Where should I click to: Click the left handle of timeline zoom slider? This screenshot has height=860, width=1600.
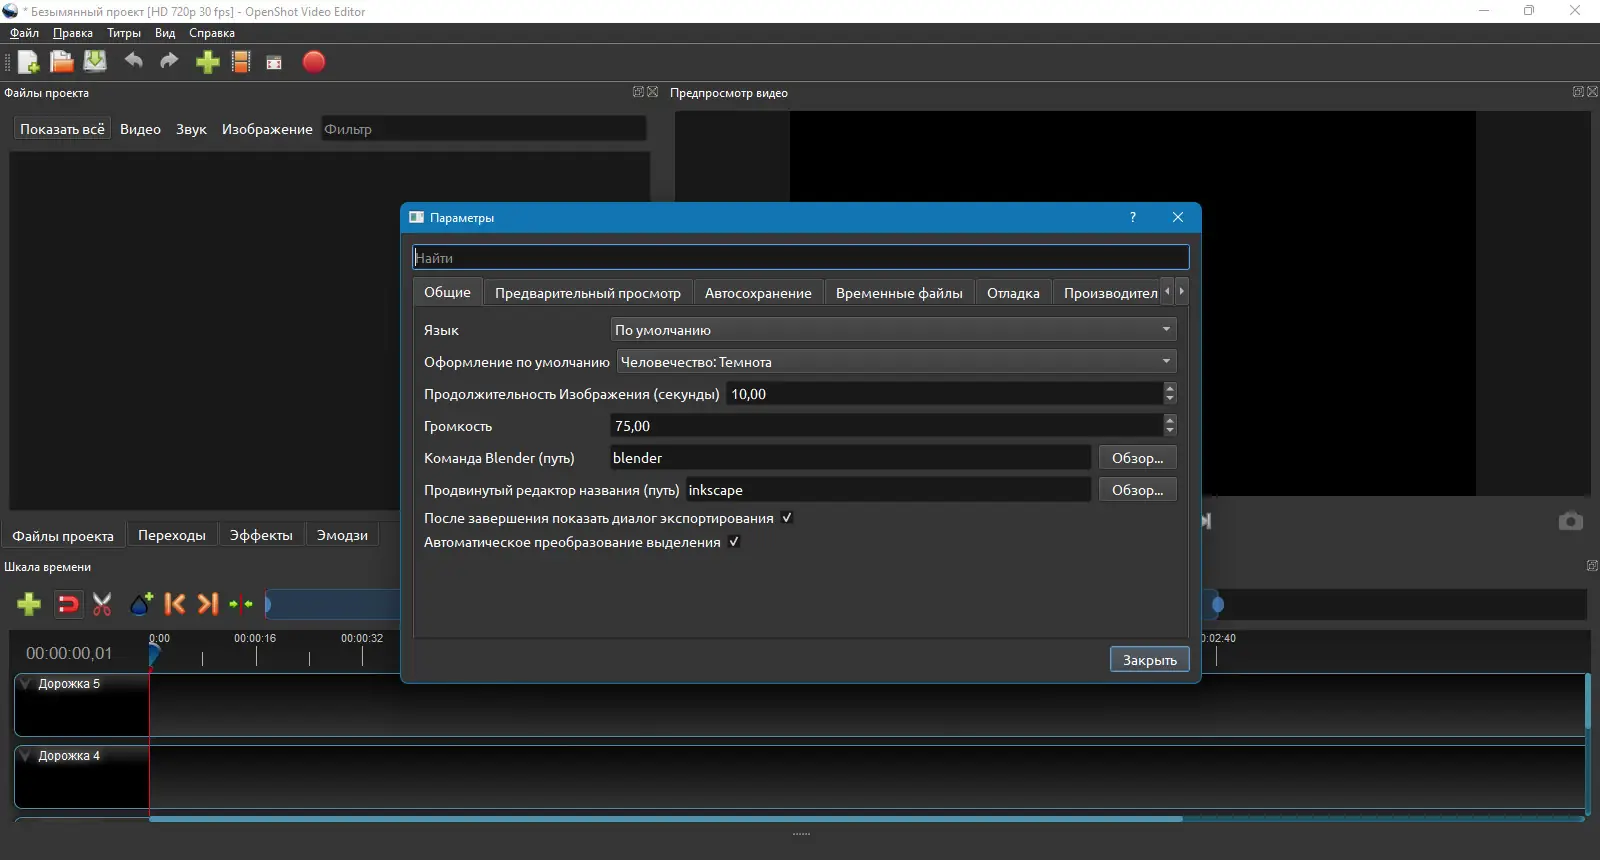(268, 604)
